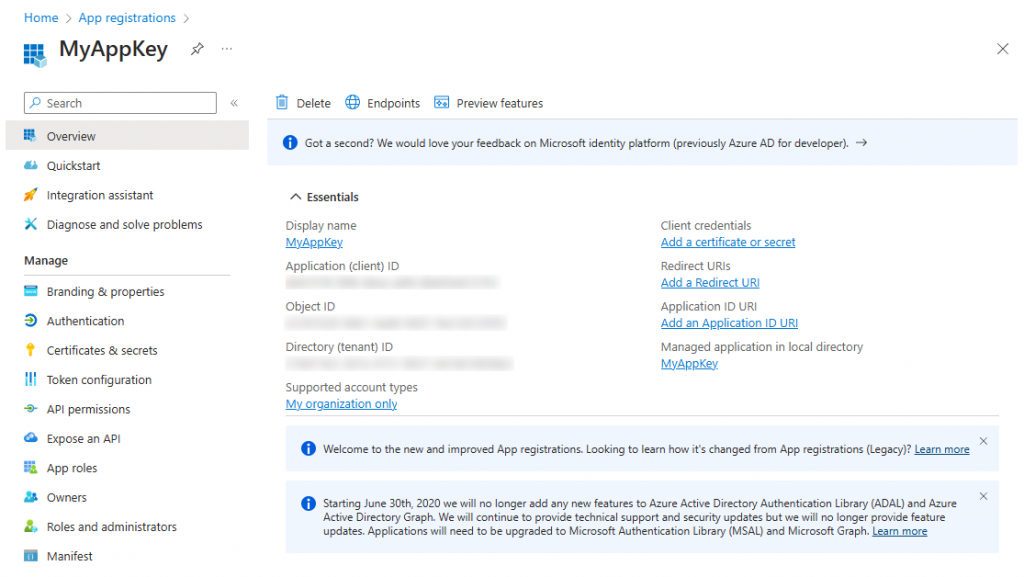The width and height of the screenshot is (1024, 577).
Task: Click the pin icon next to MyAppKey
Action: tap(197, 49)
